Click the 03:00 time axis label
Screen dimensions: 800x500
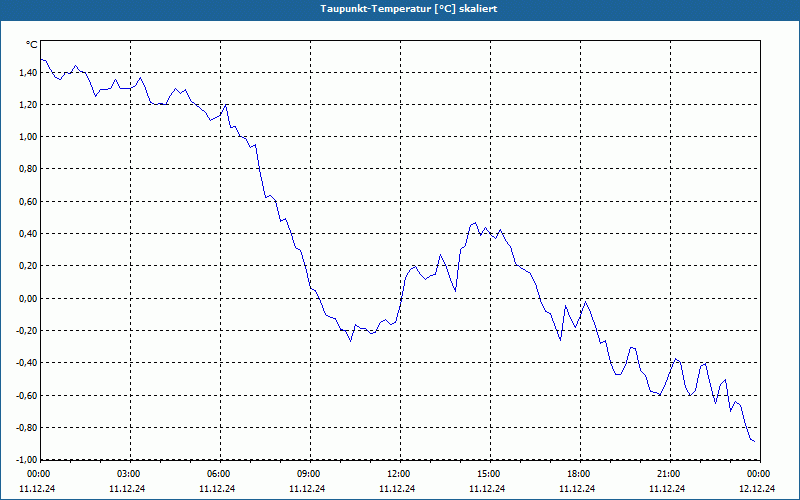click(128, 474)
